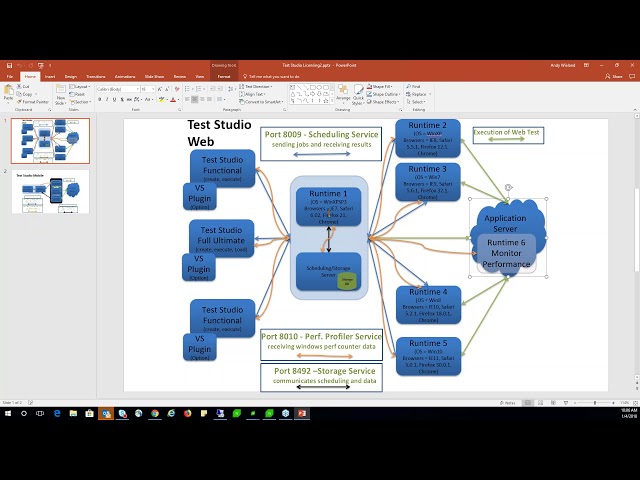Expand Shape Fill options

(381, 87)
